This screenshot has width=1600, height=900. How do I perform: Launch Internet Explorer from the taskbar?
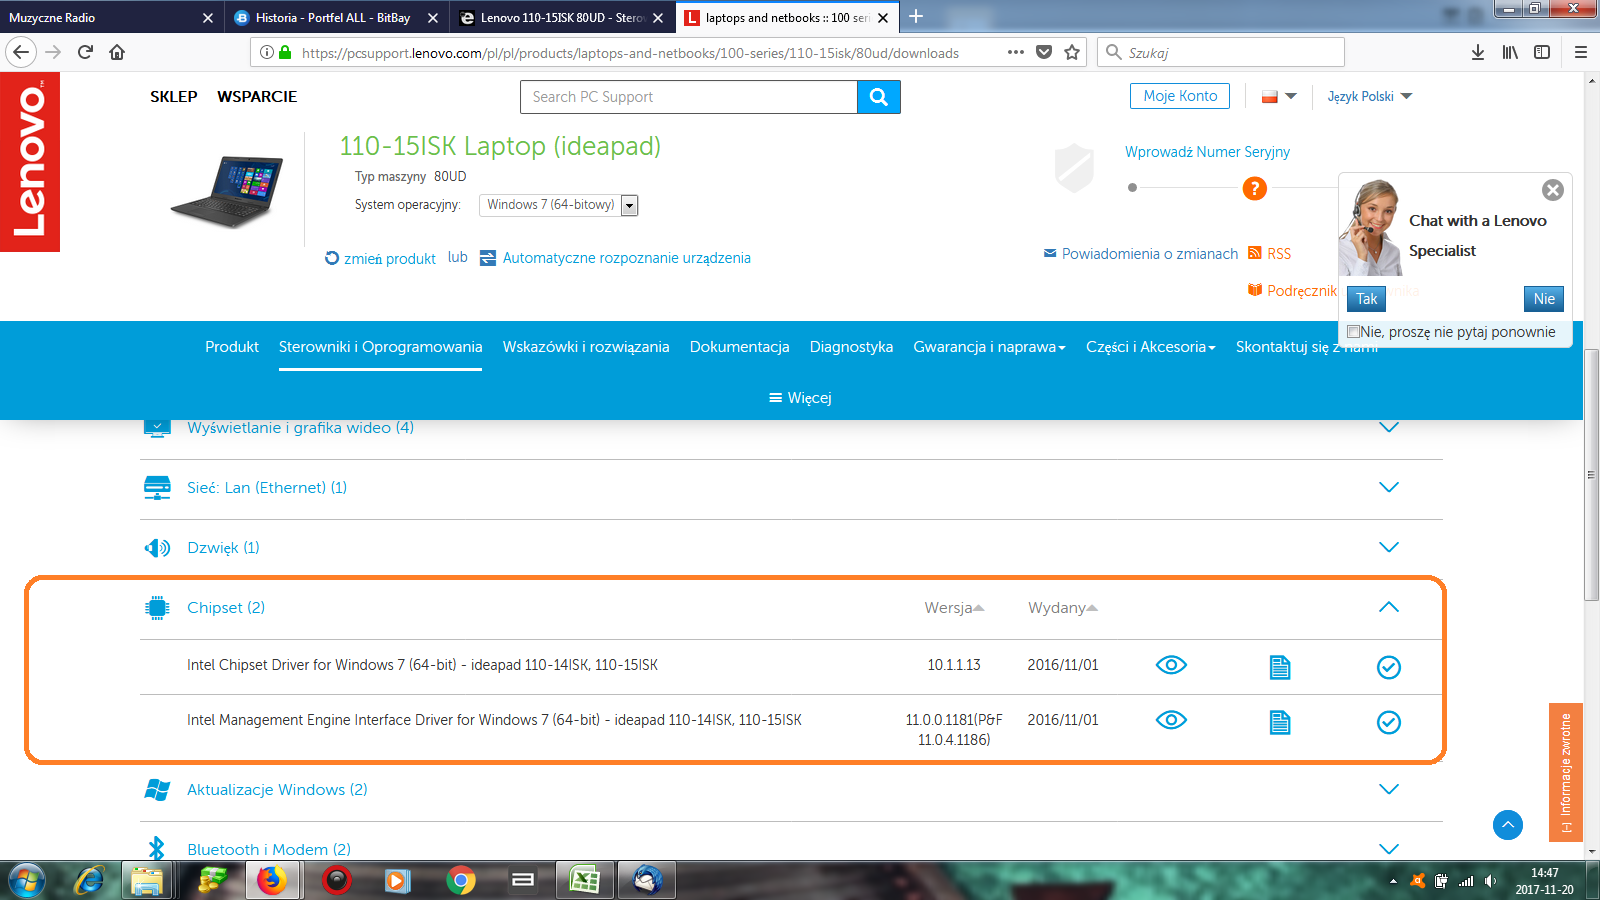point(90,880)
